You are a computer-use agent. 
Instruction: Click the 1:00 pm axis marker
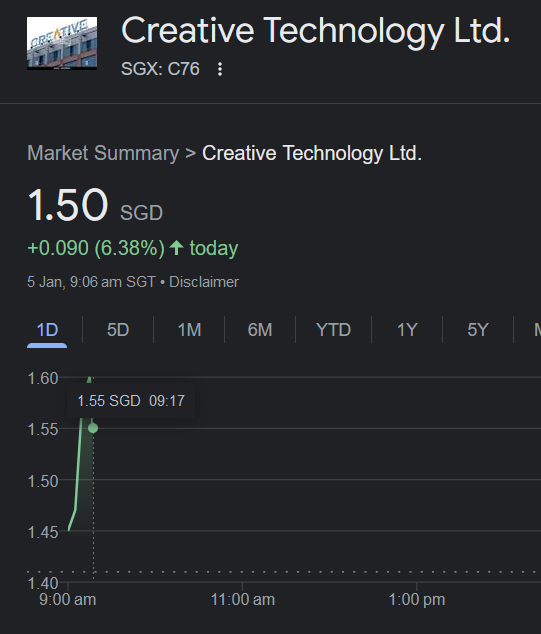click(x=417, y=600)
